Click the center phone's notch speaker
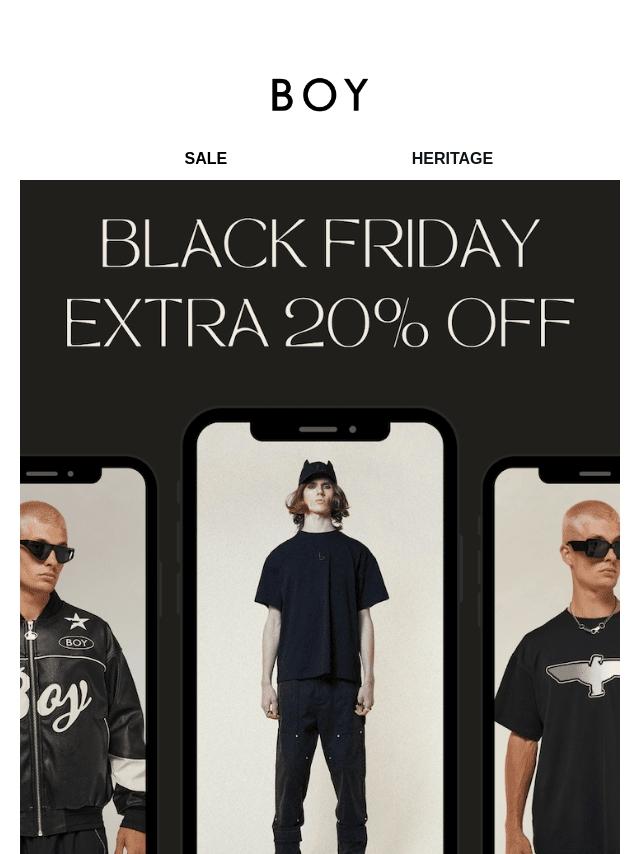The width and height of the screenshot is (640, 854). tap(318, 429)
